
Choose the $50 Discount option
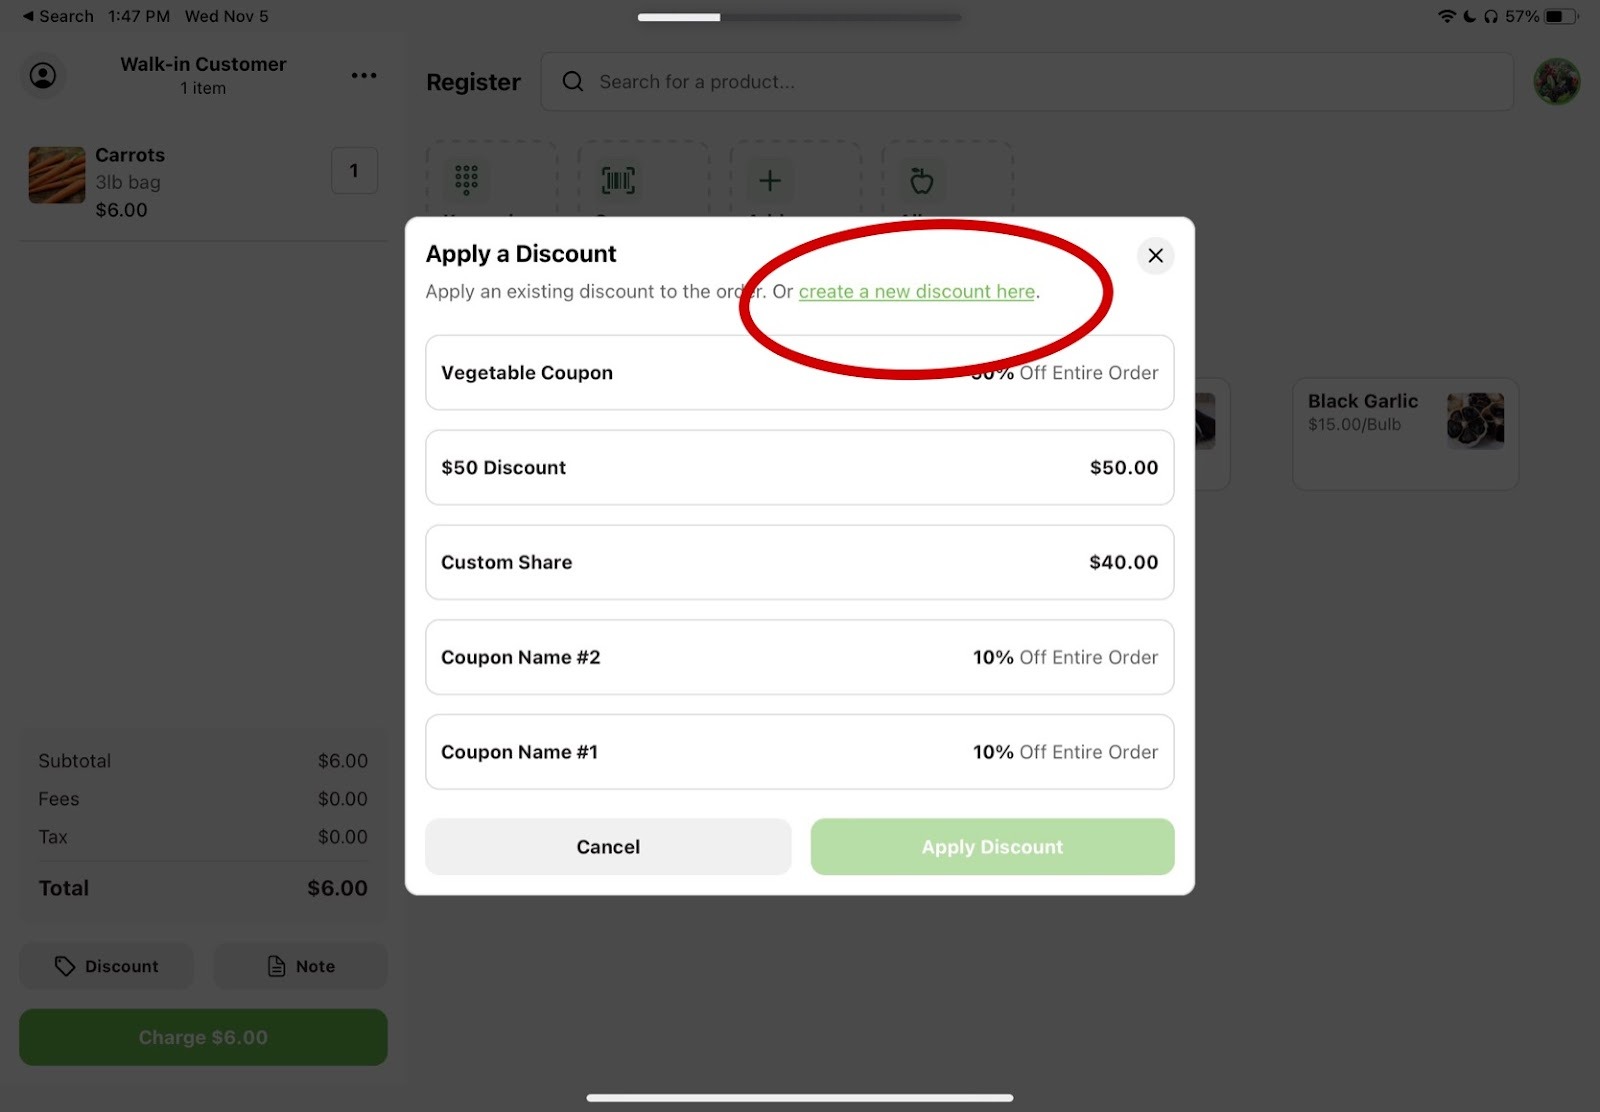click(799, 467)
